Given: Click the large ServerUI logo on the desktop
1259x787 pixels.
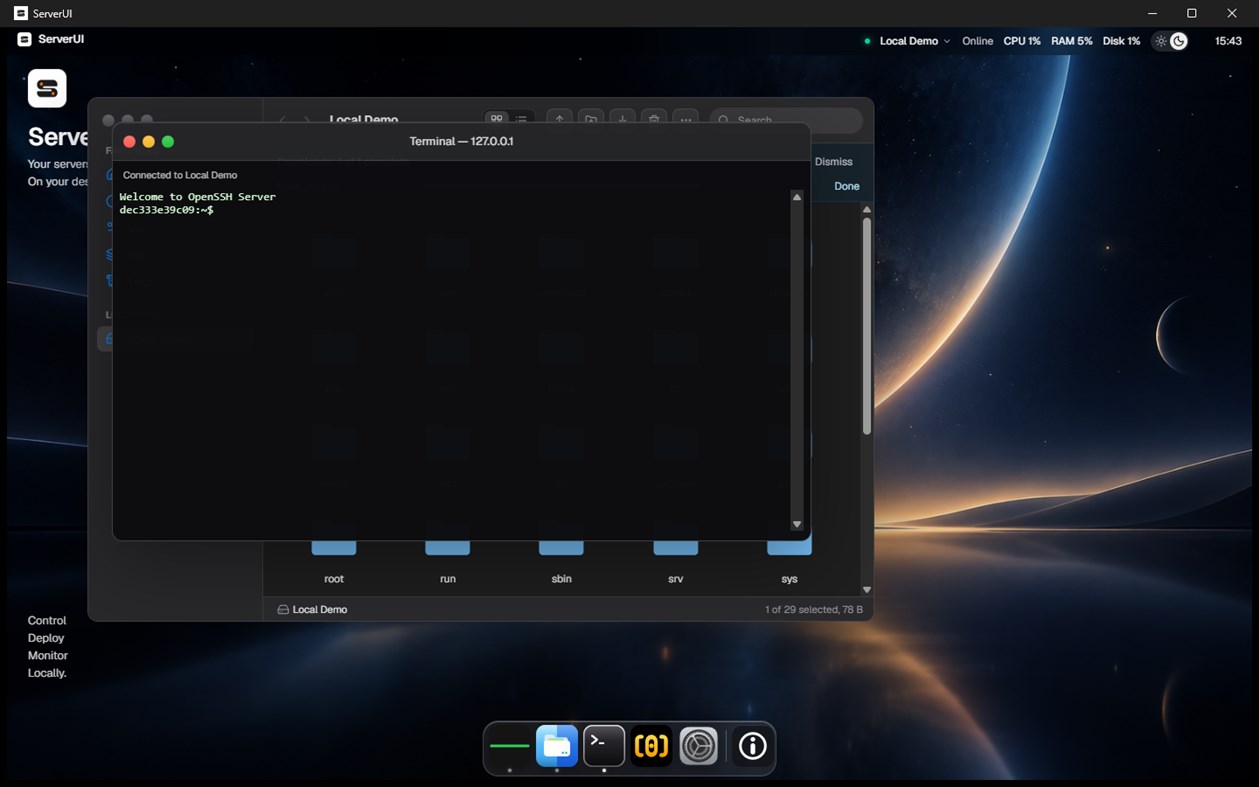Looking at the screenshot, I should point(47,88).
